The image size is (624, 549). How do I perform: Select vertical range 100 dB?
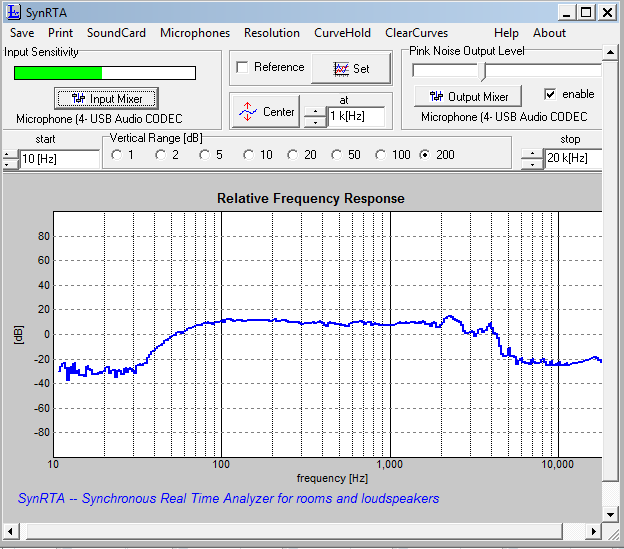[x=381, y=155]
